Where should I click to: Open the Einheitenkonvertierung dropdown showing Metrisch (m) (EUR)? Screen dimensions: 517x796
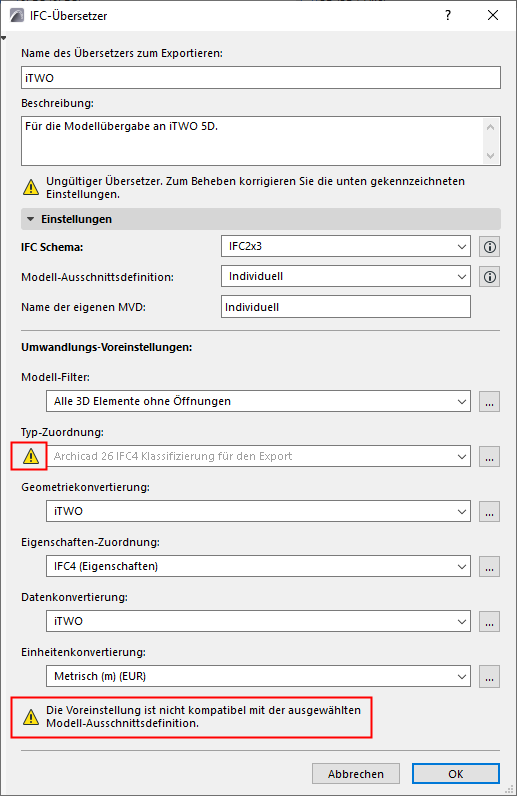point(258,676)
